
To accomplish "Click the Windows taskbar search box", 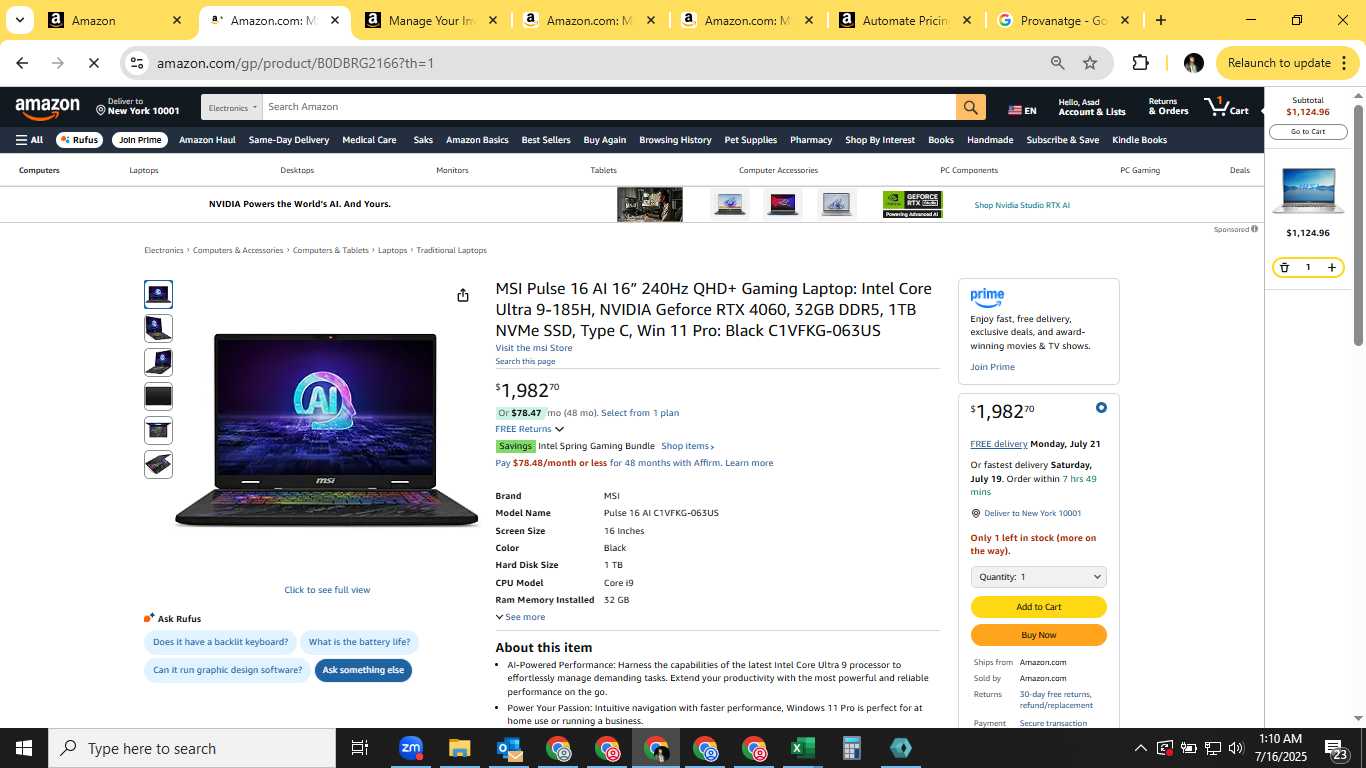I will pyautogui.click(x=192, y=748).
